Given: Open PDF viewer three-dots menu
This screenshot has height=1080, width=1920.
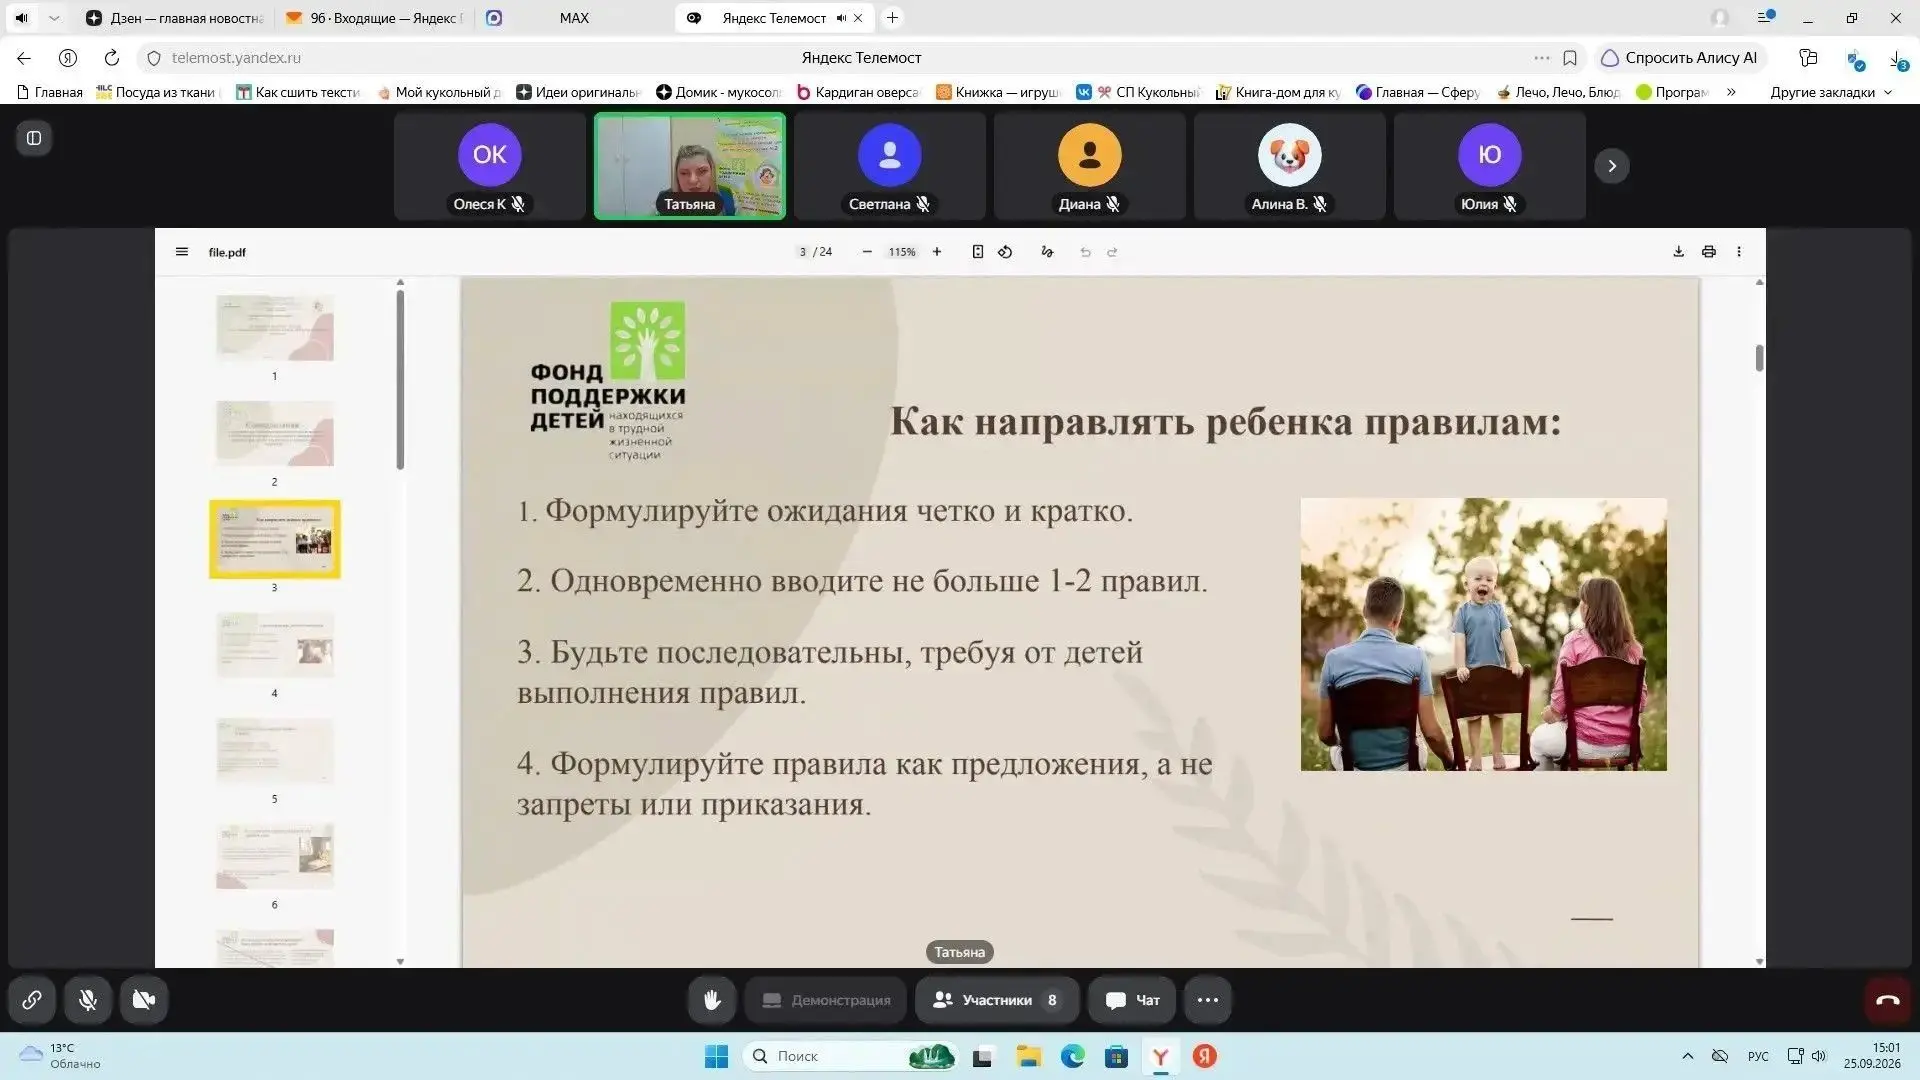Looking at the screenshot, I should 1739,252.
